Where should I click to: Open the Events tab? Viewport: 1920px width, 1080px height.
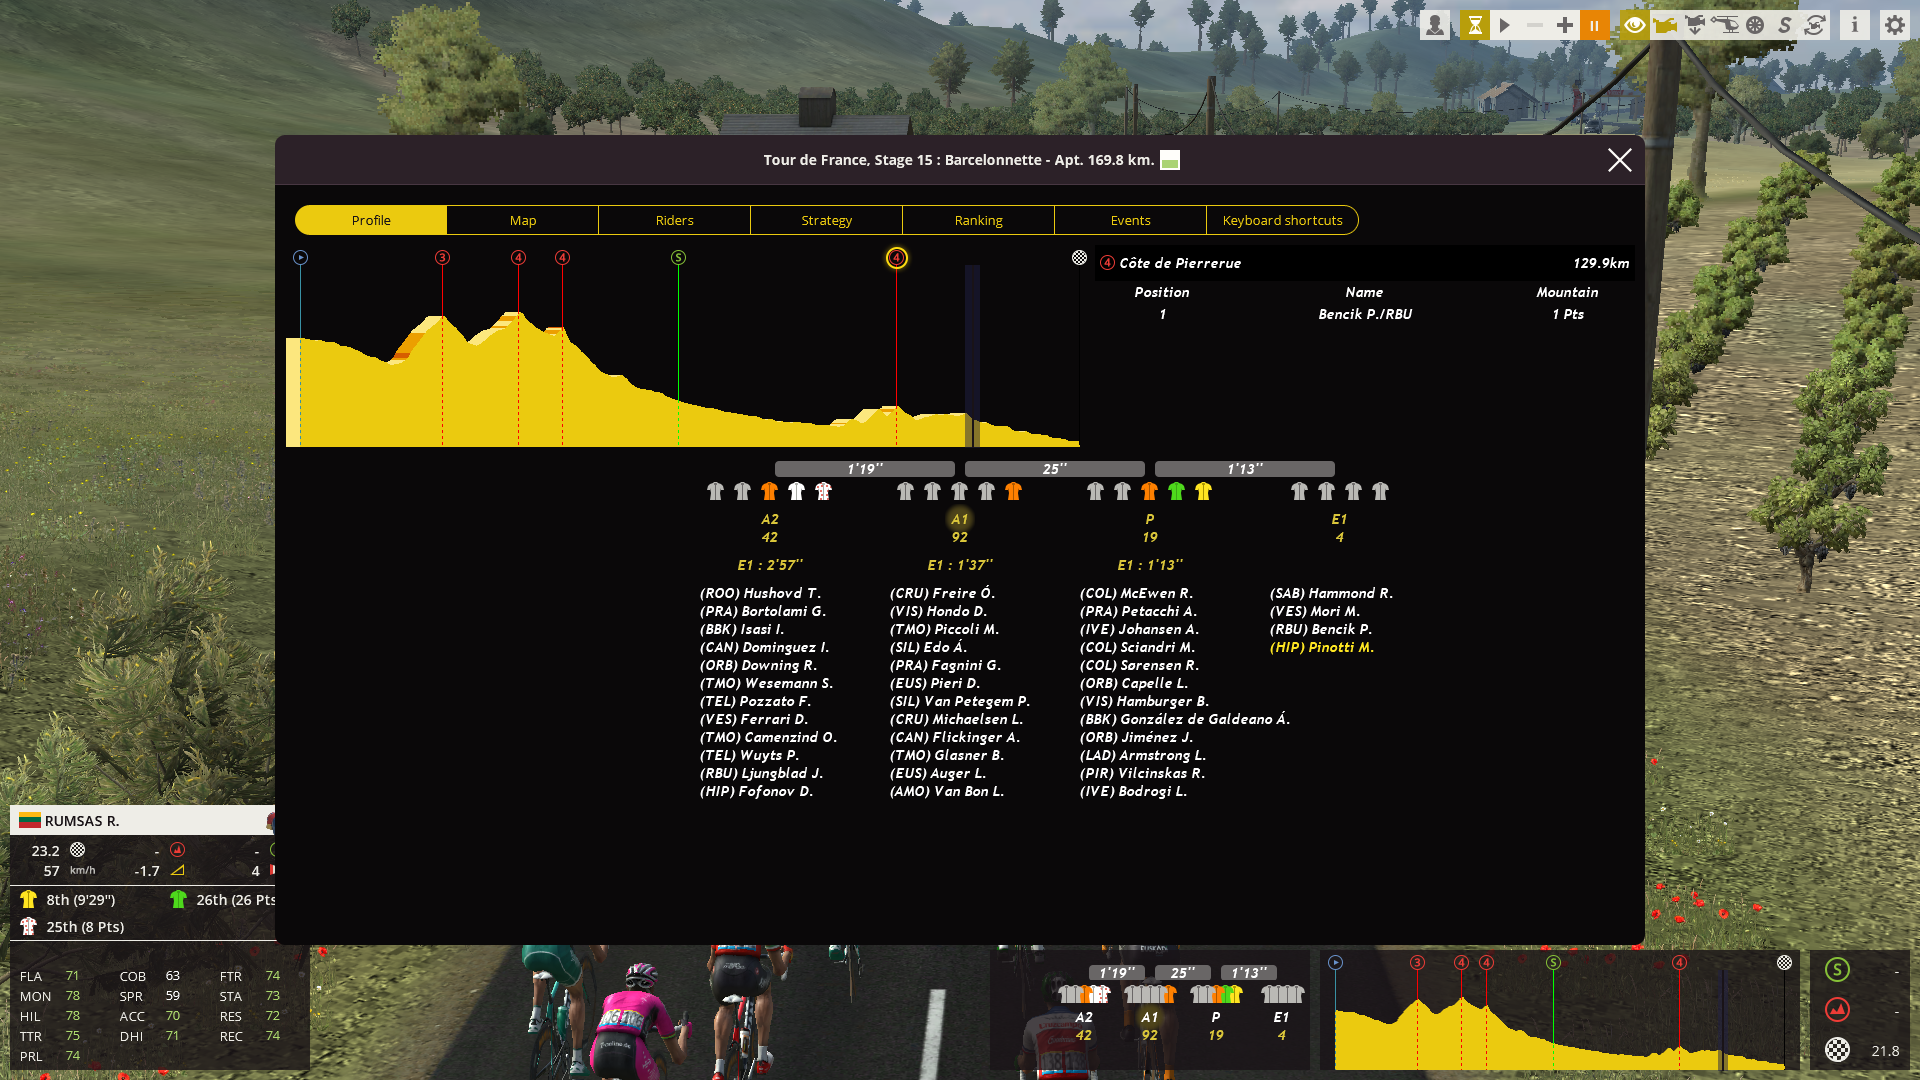tap(1131, 220)
